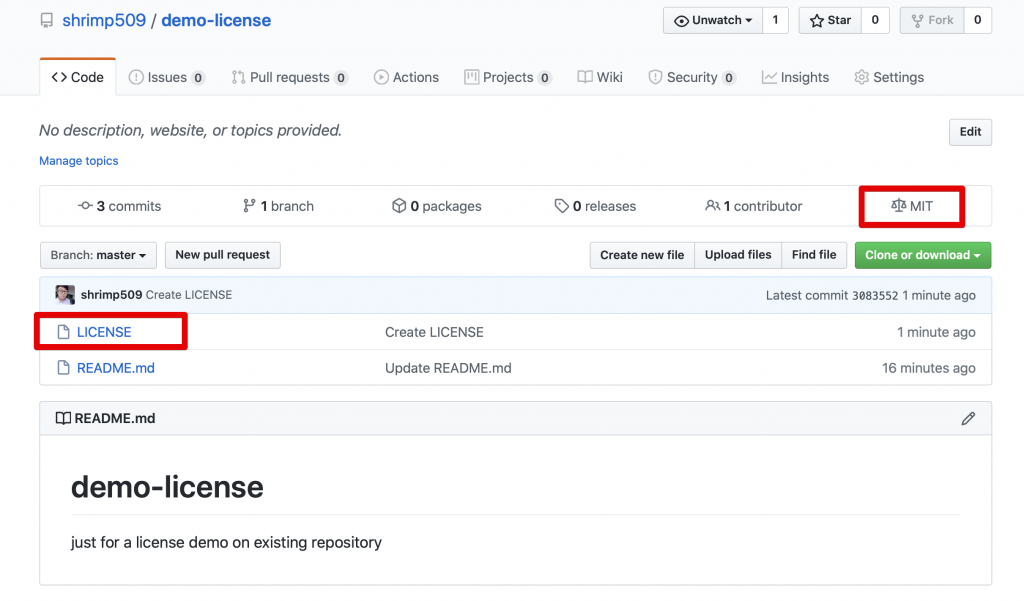
Task: Open the Unwatch dropdown
Action: (712, 20)
